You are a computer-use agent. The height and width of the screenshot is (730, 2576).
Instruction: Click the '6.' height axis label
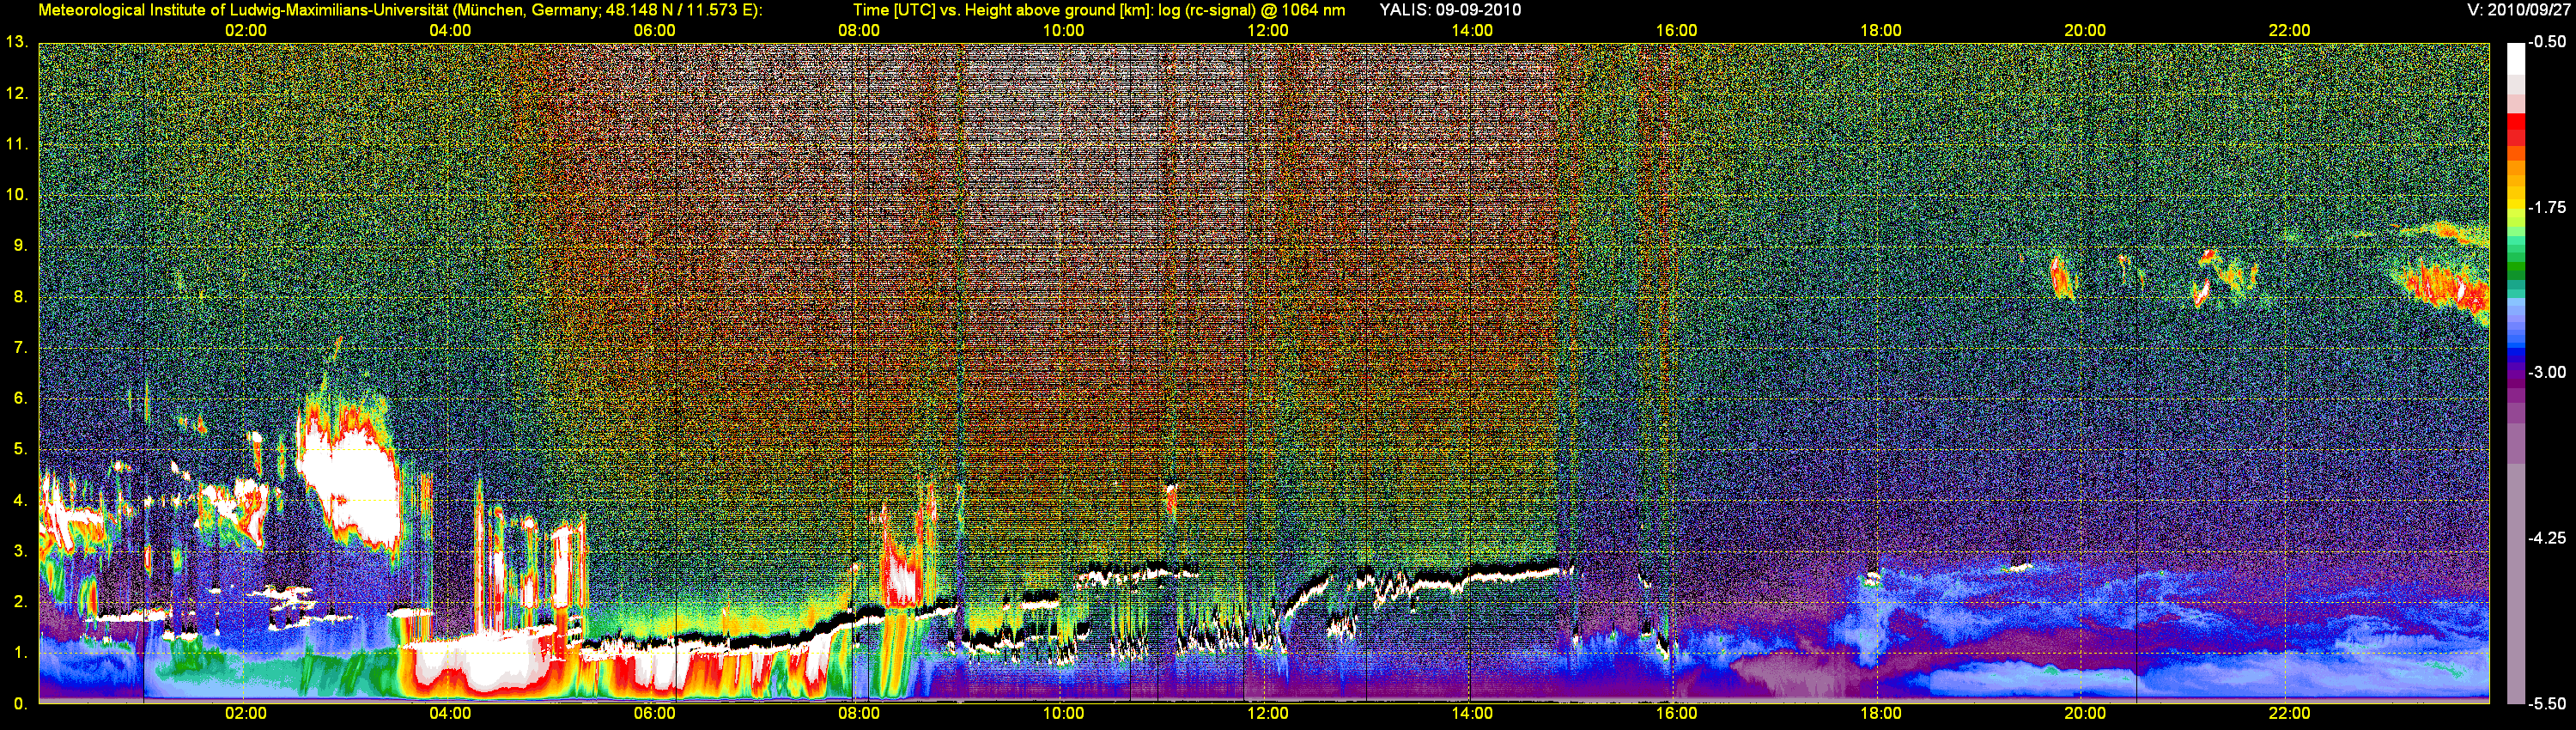pyautogui.click(x=20, y=399)
